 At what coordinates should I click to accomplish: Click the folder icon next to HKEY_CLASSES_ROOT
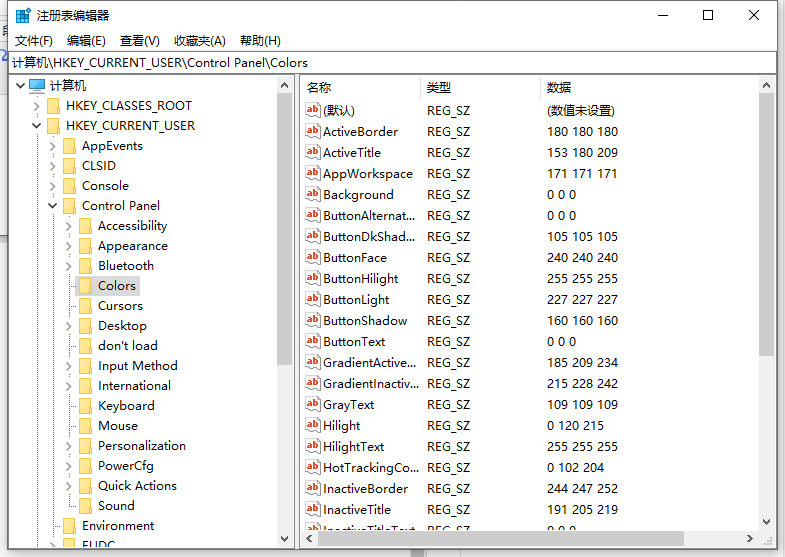click(53, 106)
